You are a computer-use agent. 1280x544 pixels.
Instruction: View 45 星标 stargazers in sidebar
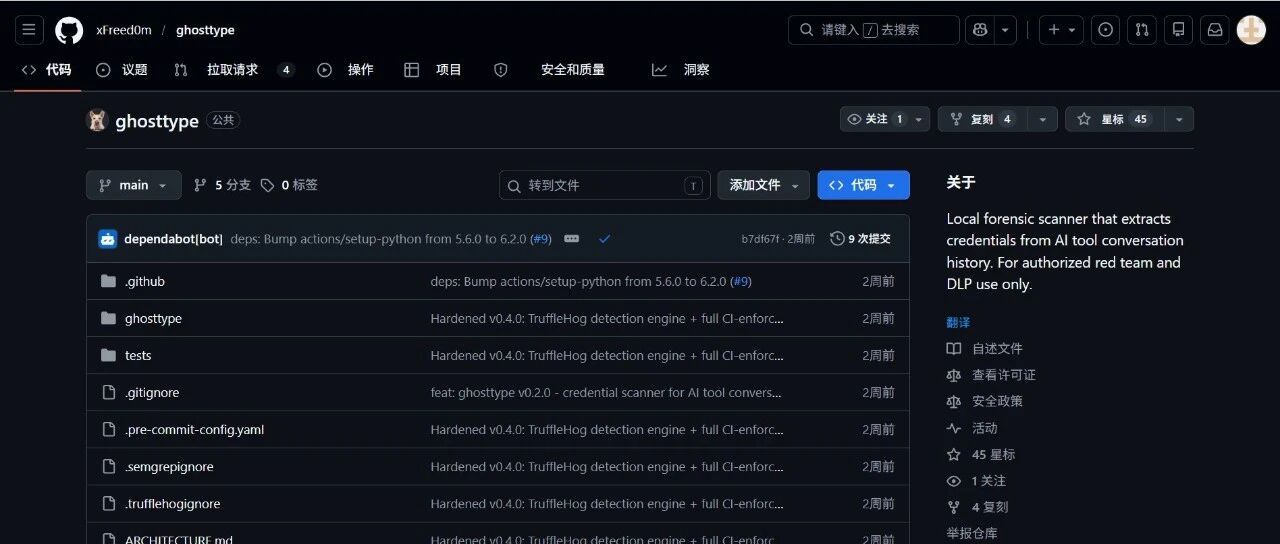coord(980,454)
